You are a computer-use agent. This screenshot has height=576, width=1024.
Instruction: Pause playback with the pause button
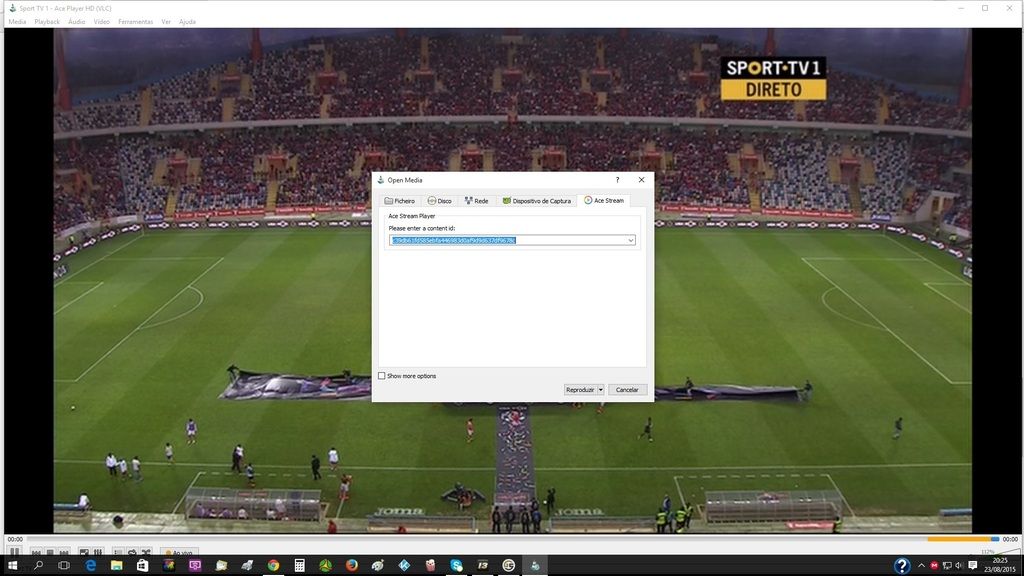14,552
